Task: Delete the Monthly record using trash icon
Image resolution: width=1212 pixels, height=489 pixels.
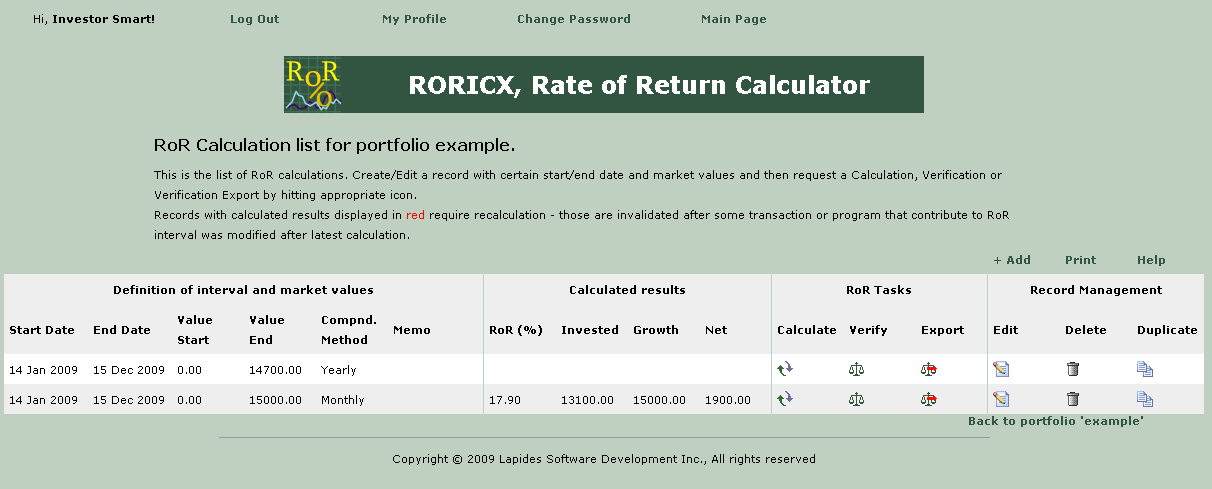Action: pyautogui.click(x=1073, y=399)
